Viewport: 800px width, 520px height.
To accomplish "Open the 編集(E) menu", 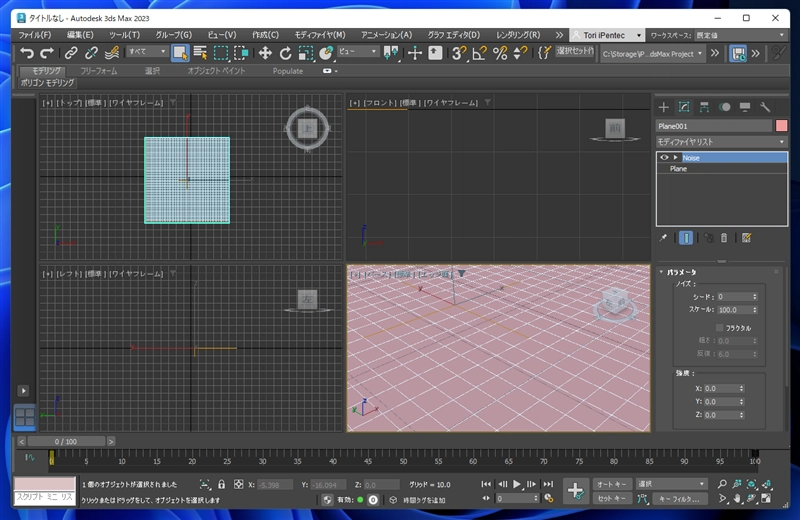I will click(80, 35).
